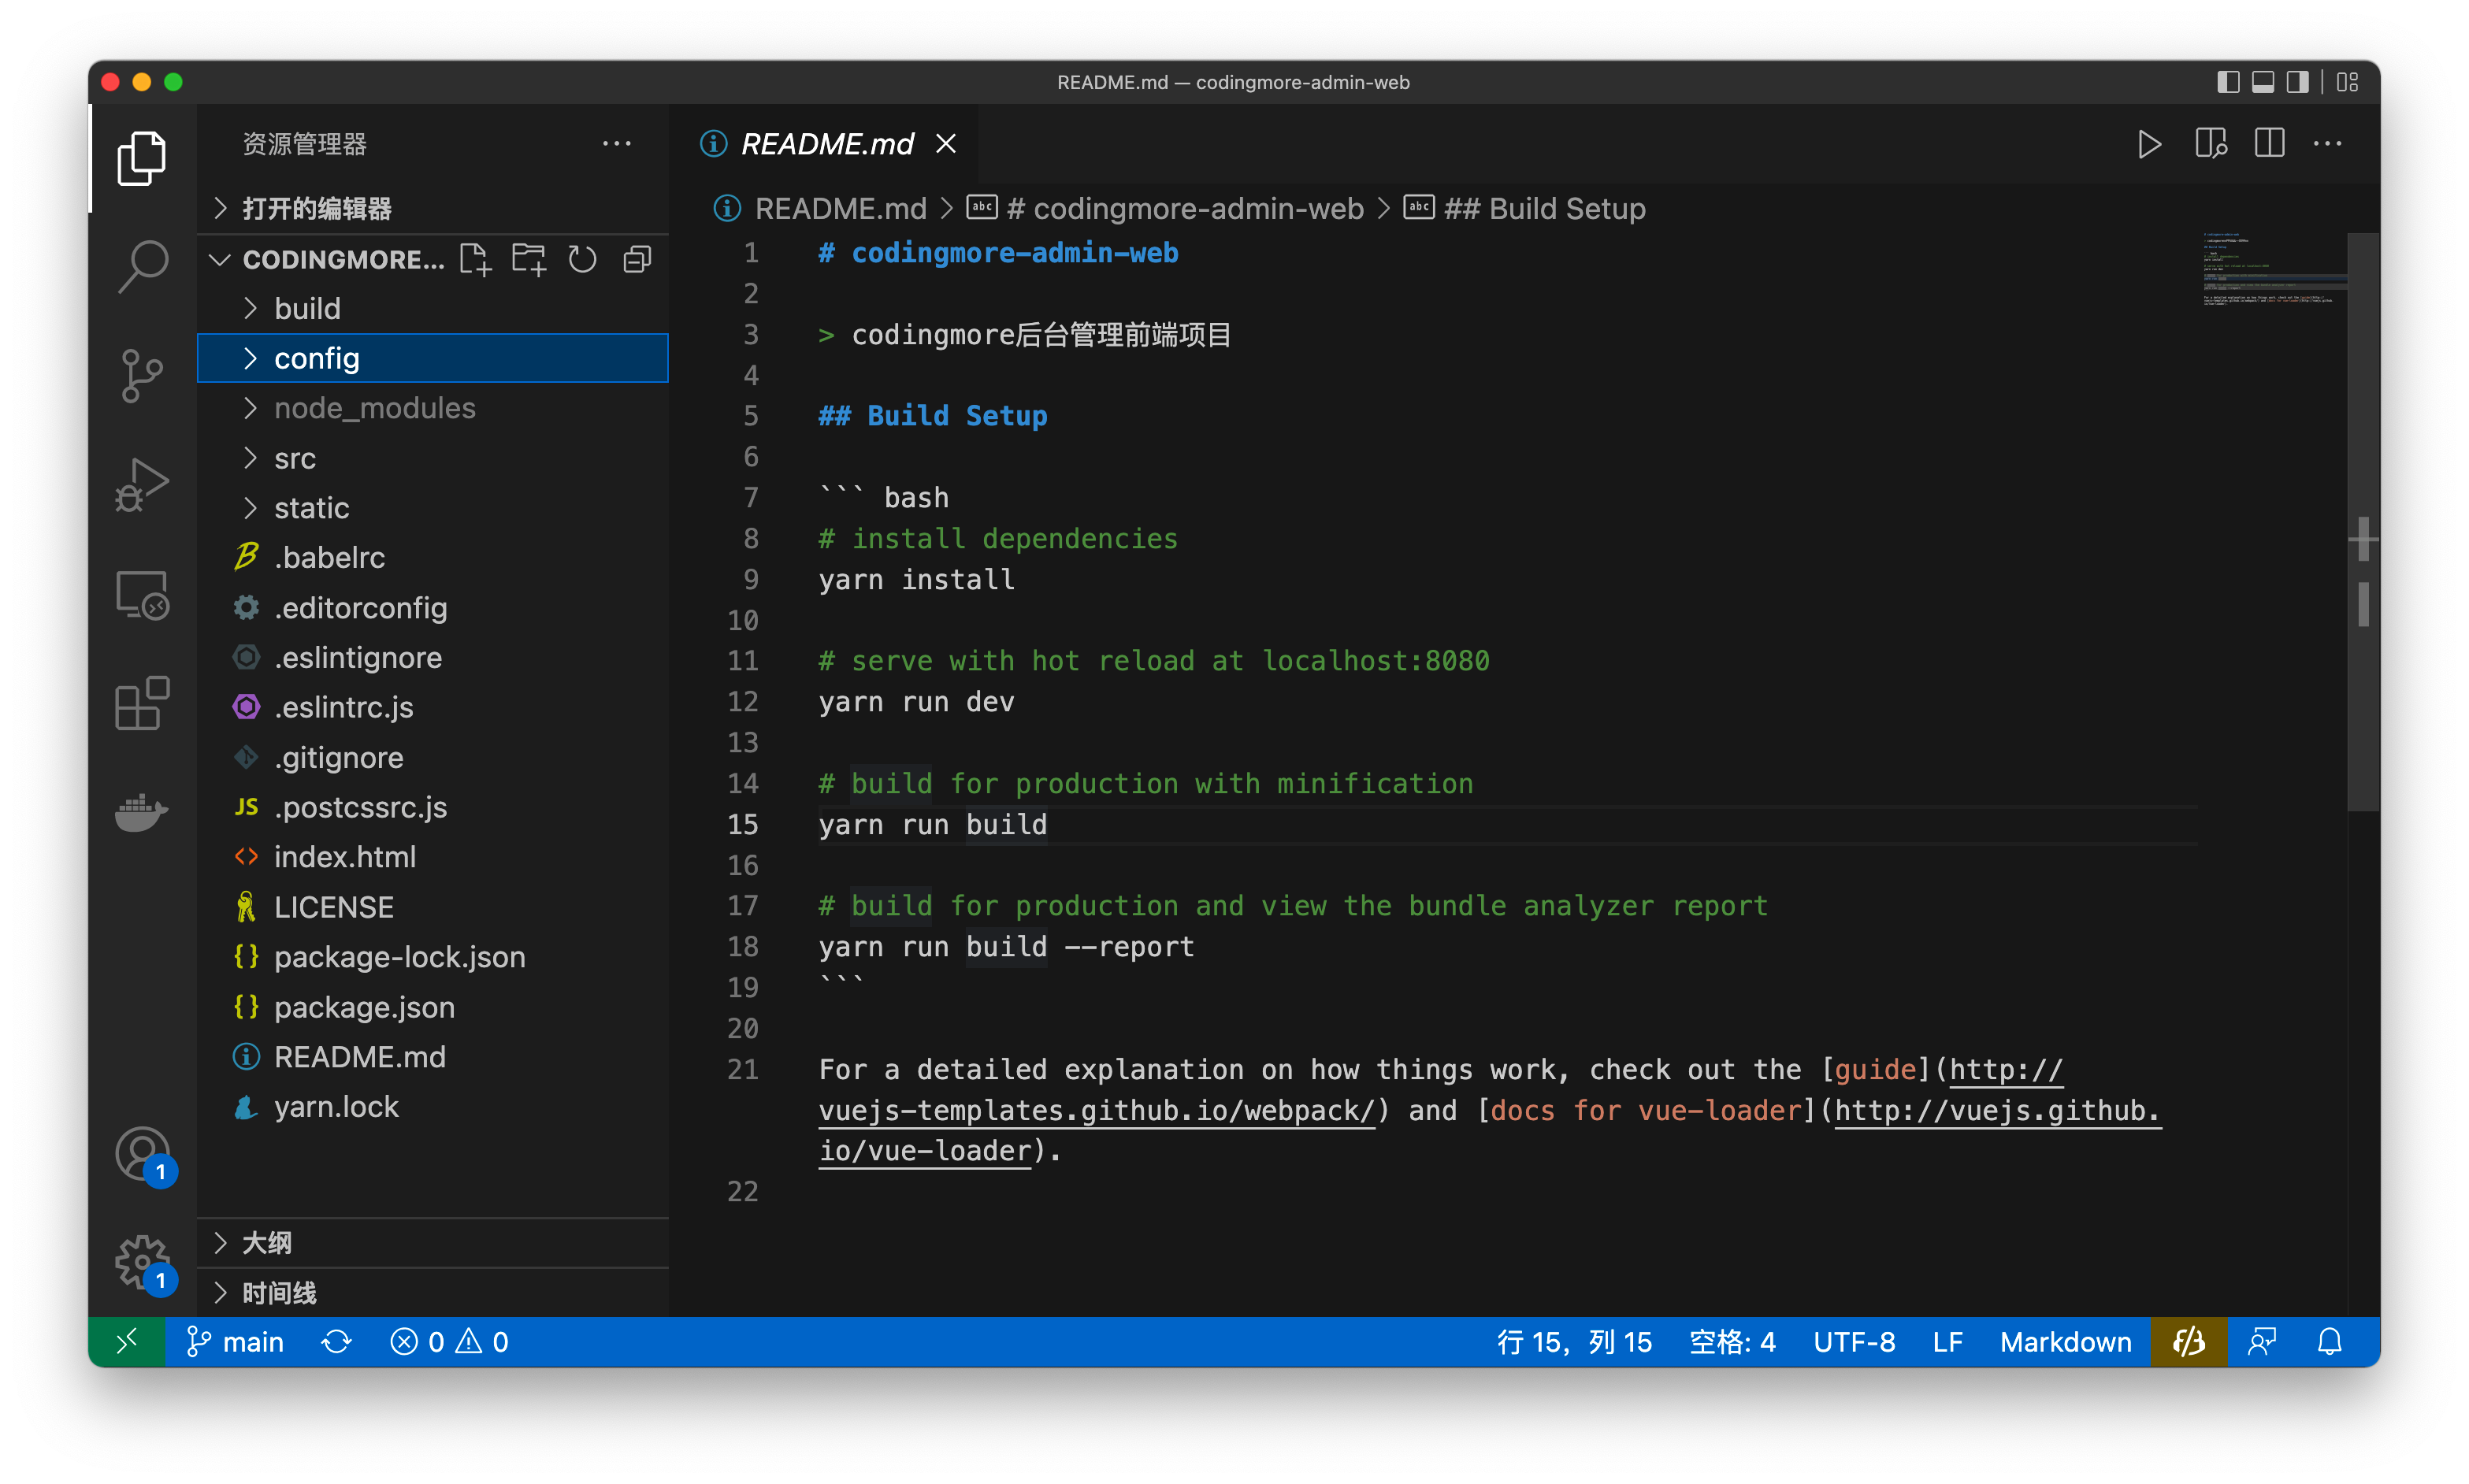Toggle the secondary sidebar layout button
This screenshot has width=2469, height=1484.
[2298, 82]
